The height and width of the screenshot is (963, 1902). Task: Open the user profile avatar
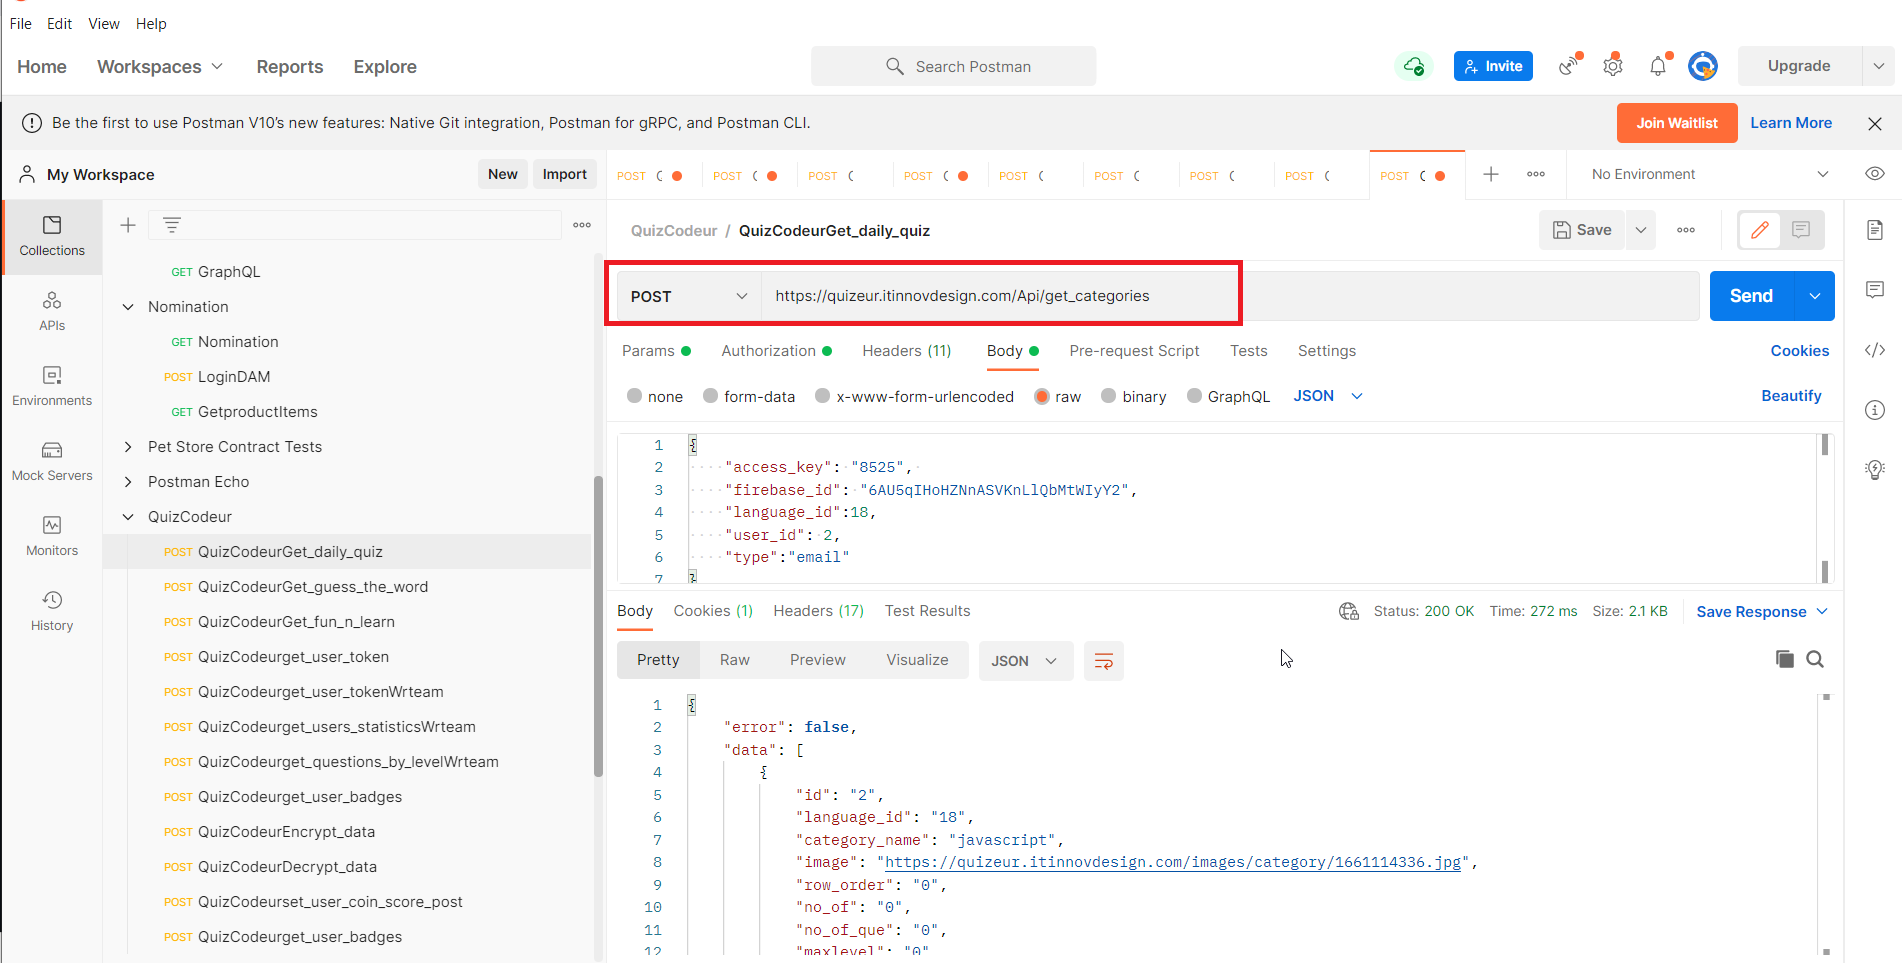click(1703, 66)
